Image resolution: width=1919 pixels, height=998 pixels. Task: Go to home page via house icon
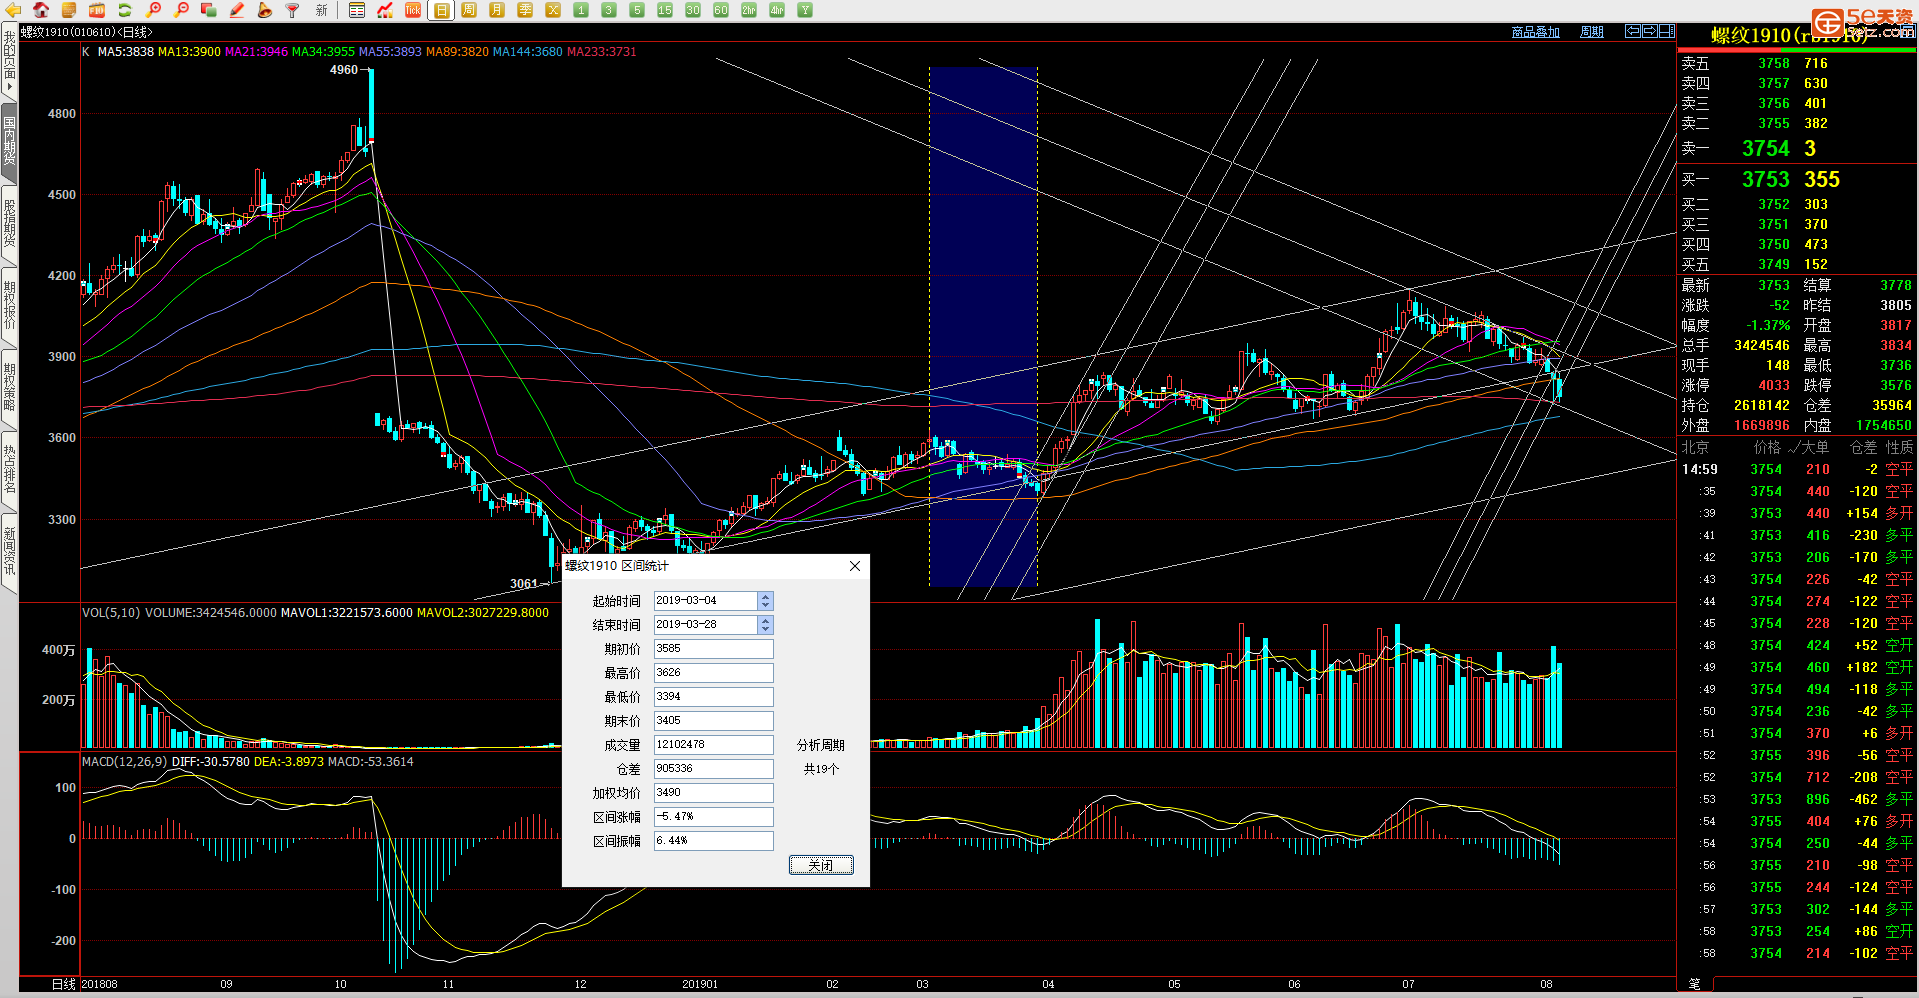[x=41, y=10]
